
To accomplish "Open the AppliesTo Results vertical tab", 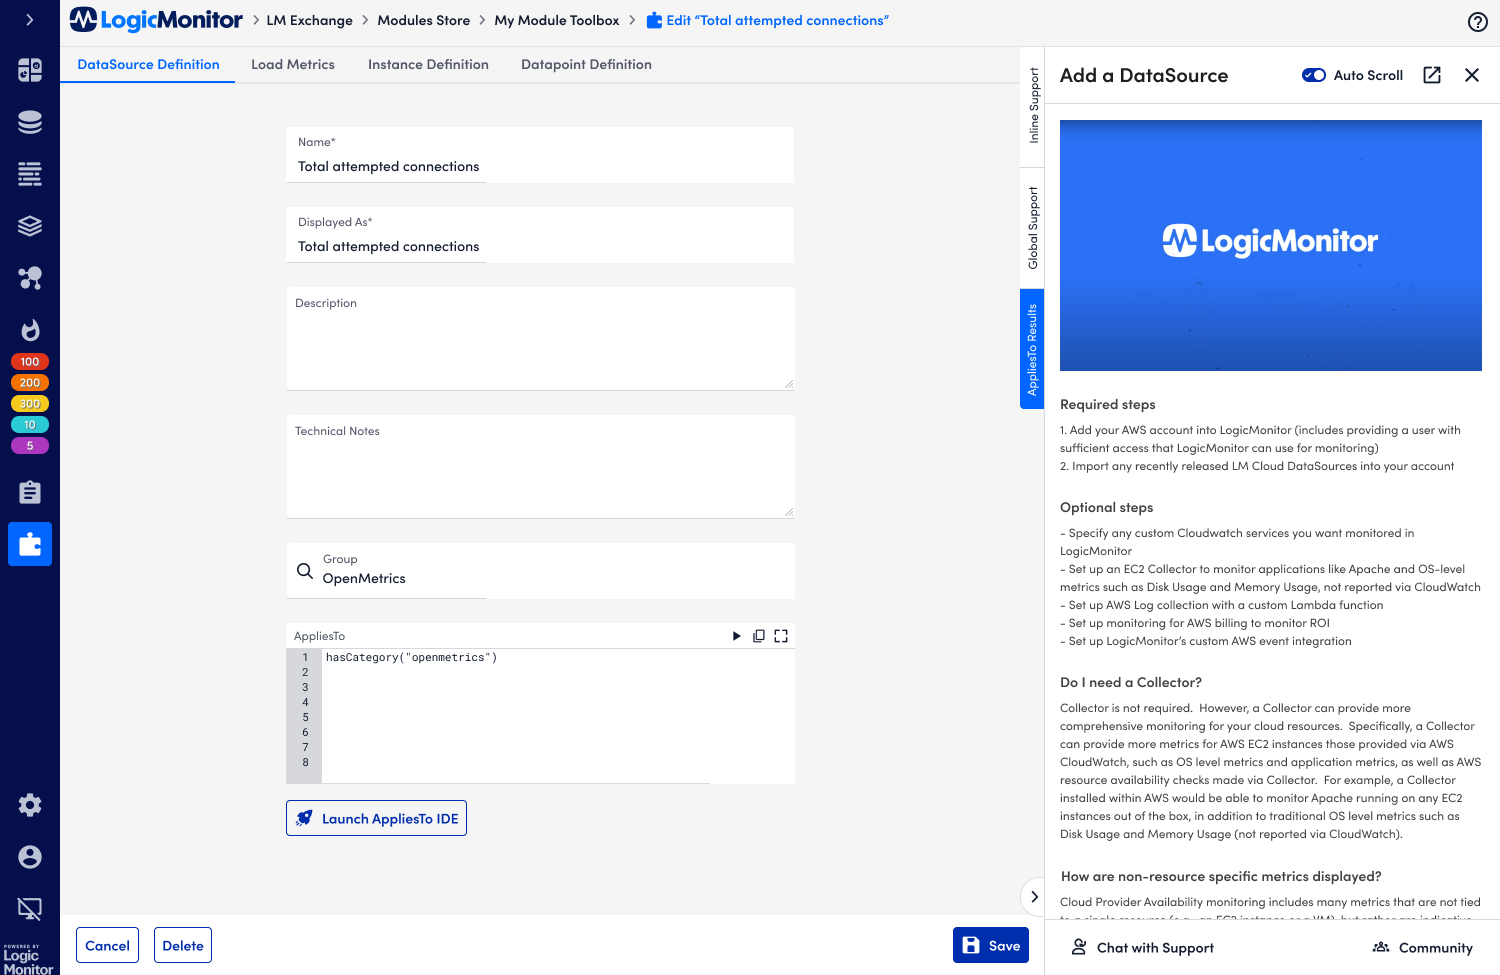I will tap(1033, 349).
